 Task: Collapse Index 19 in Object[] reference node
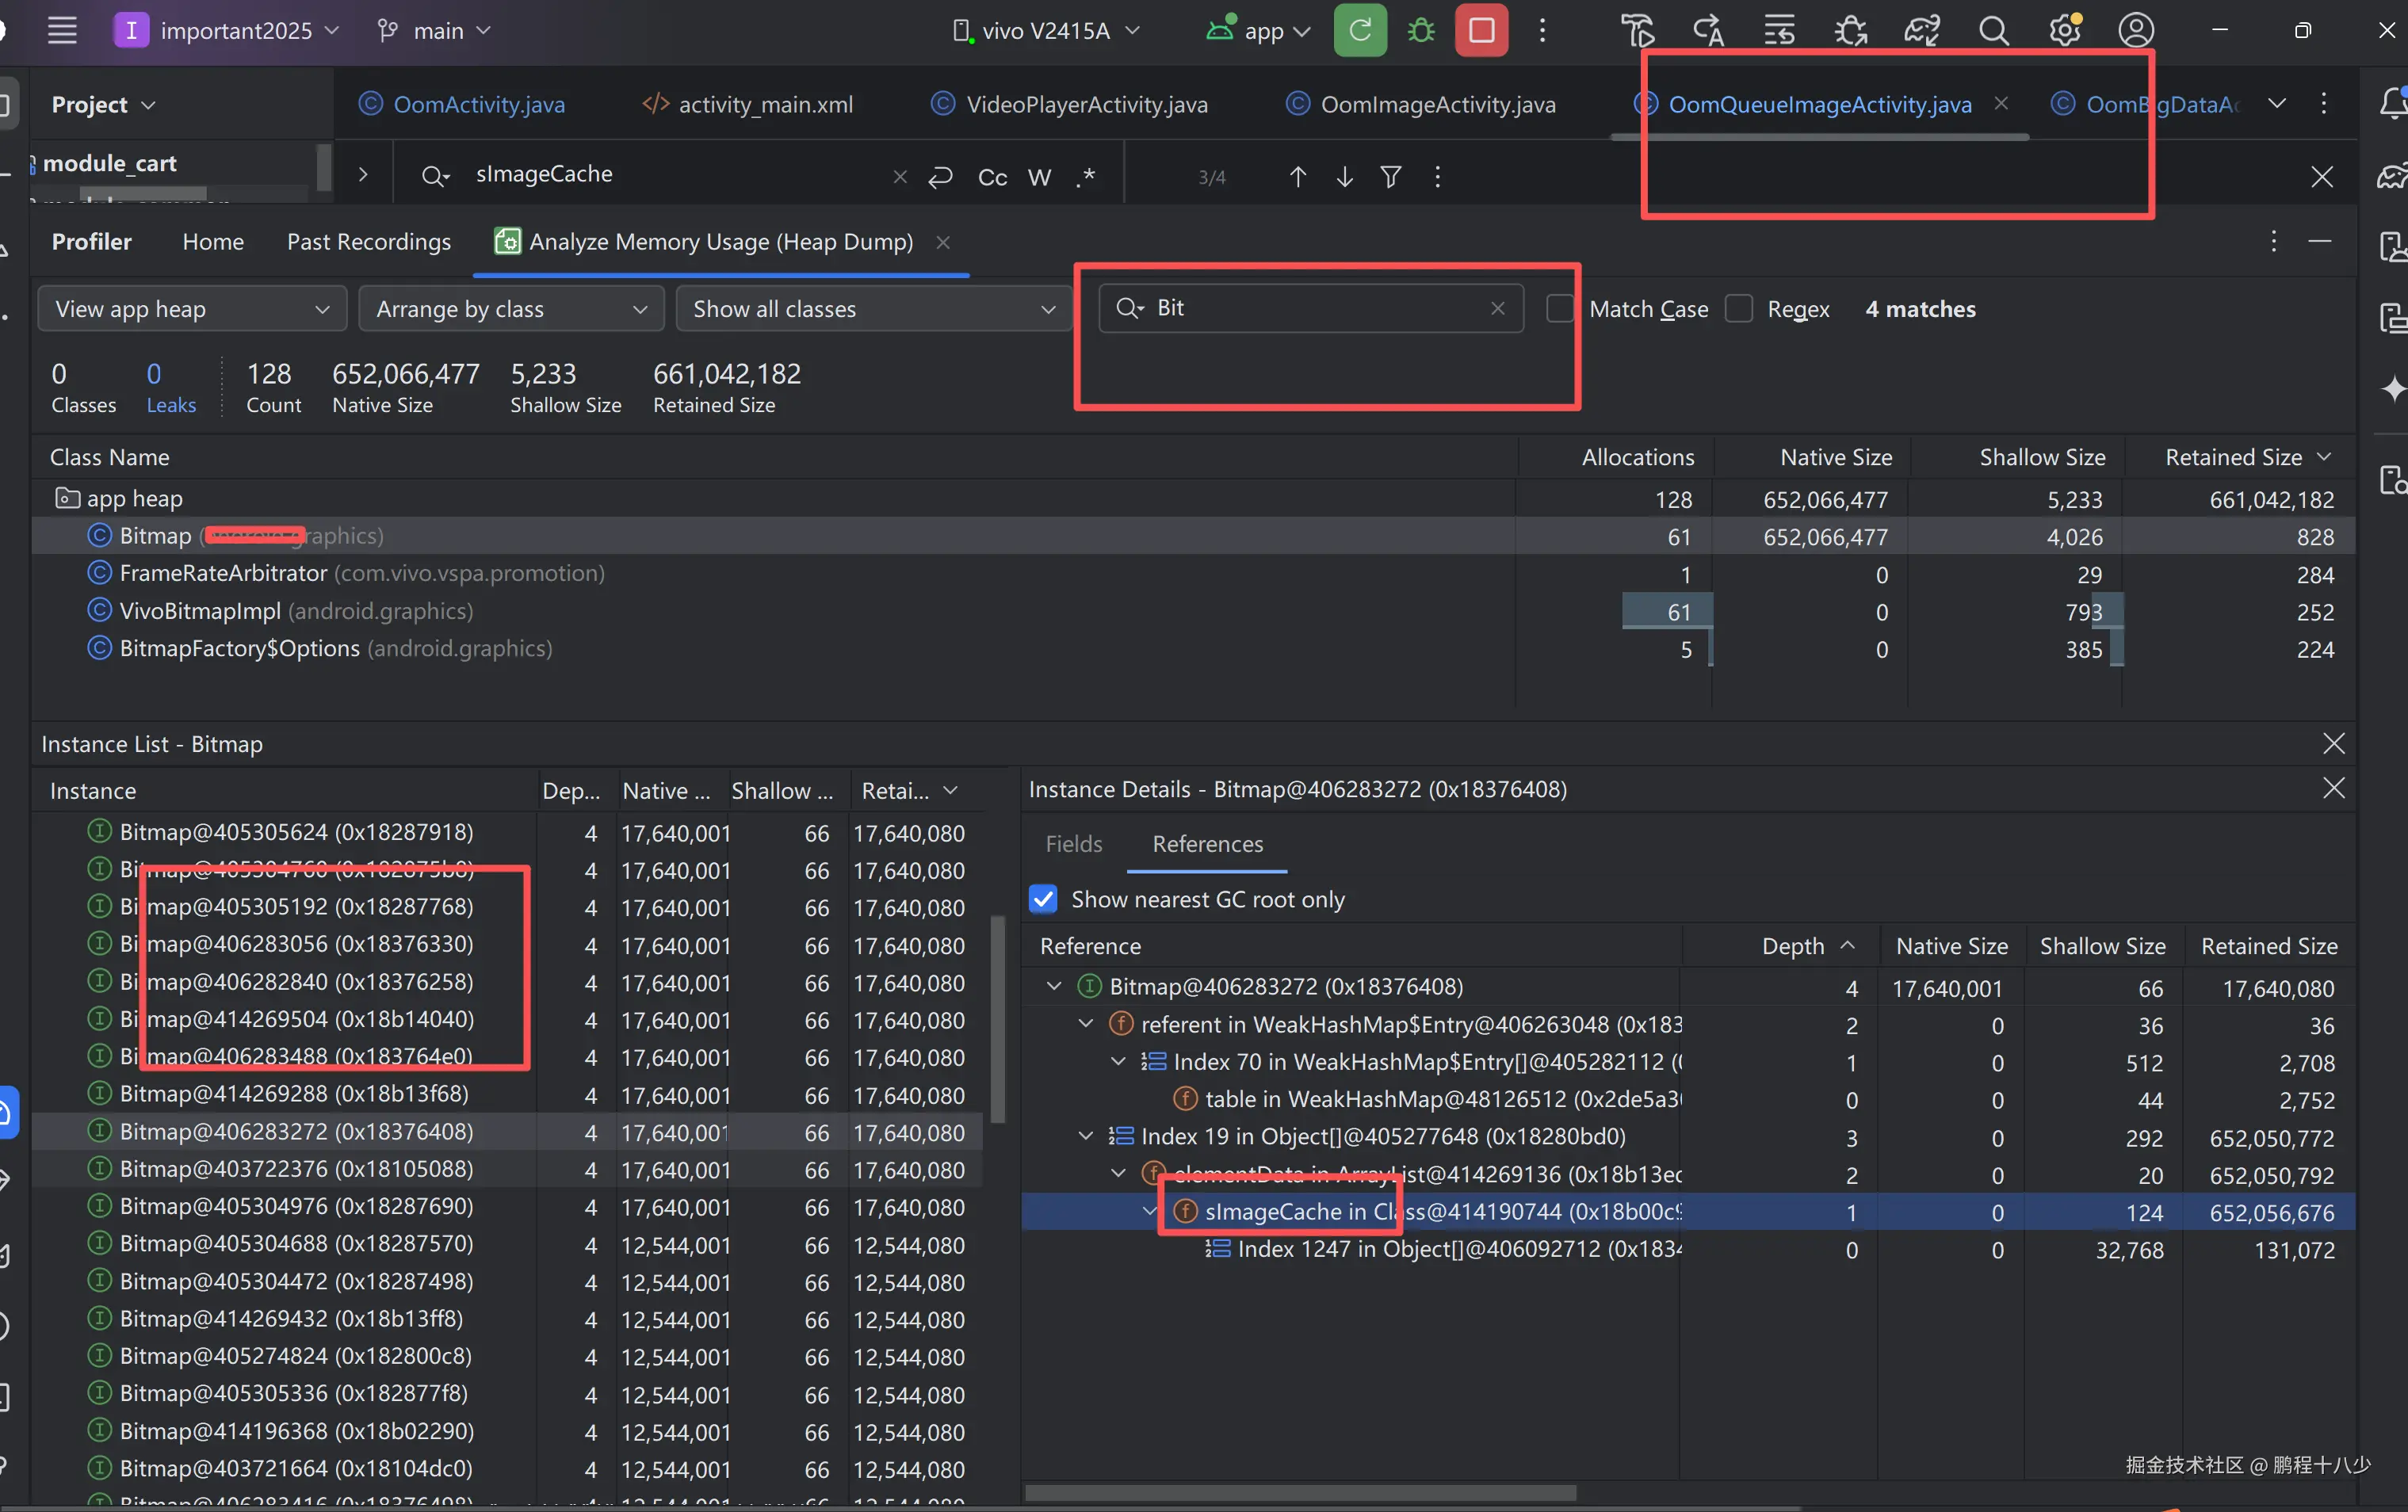[1086, 1136]
